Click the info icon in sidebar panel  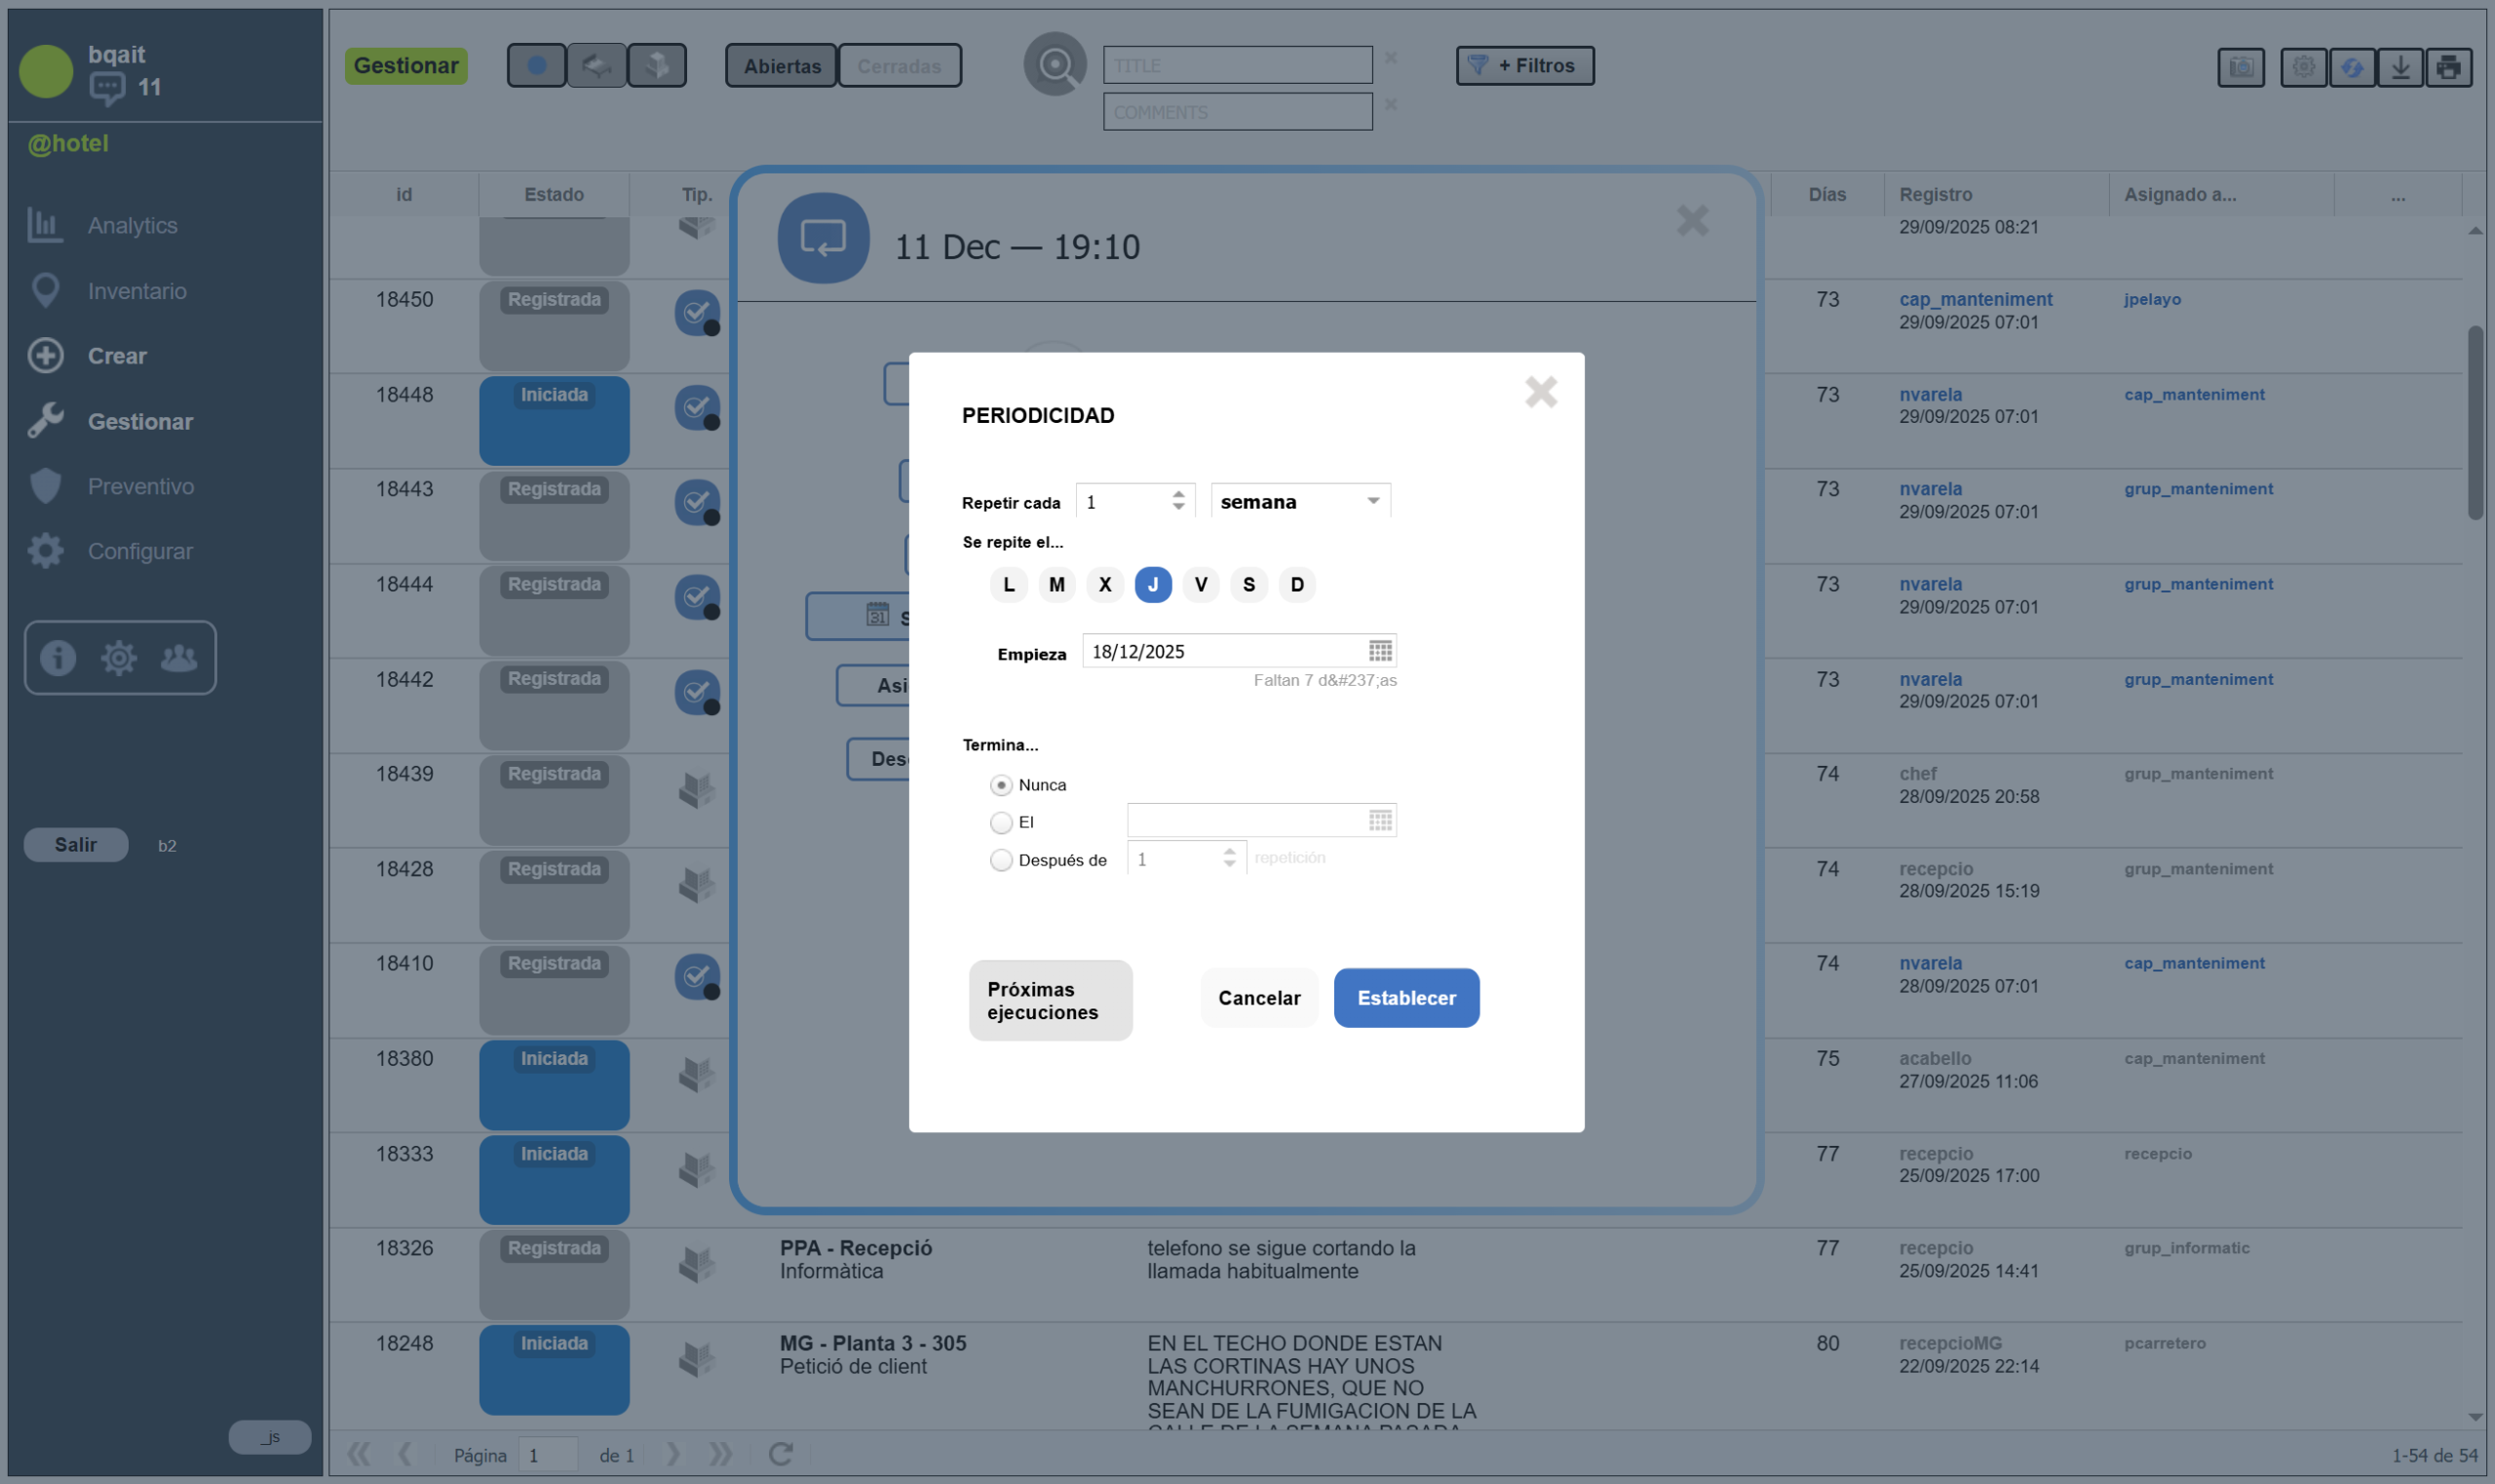click(x=58, y=658)
